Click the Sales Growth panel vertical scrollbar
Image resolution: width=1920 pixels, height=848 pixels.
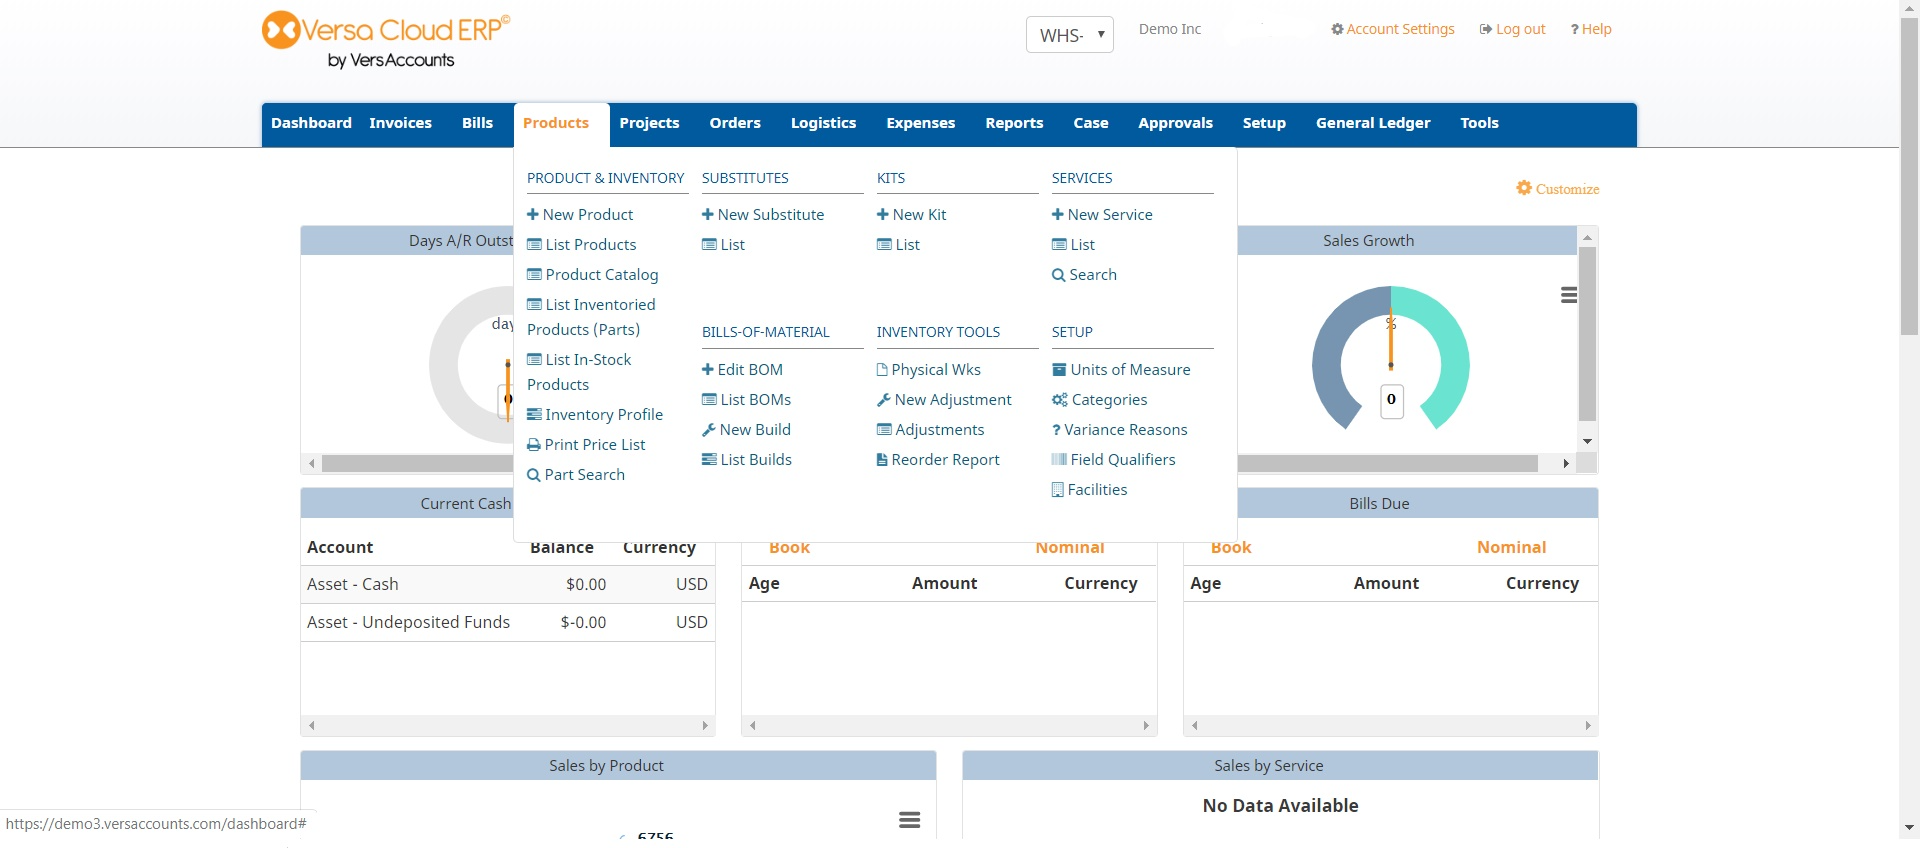tap(1587, 335)
